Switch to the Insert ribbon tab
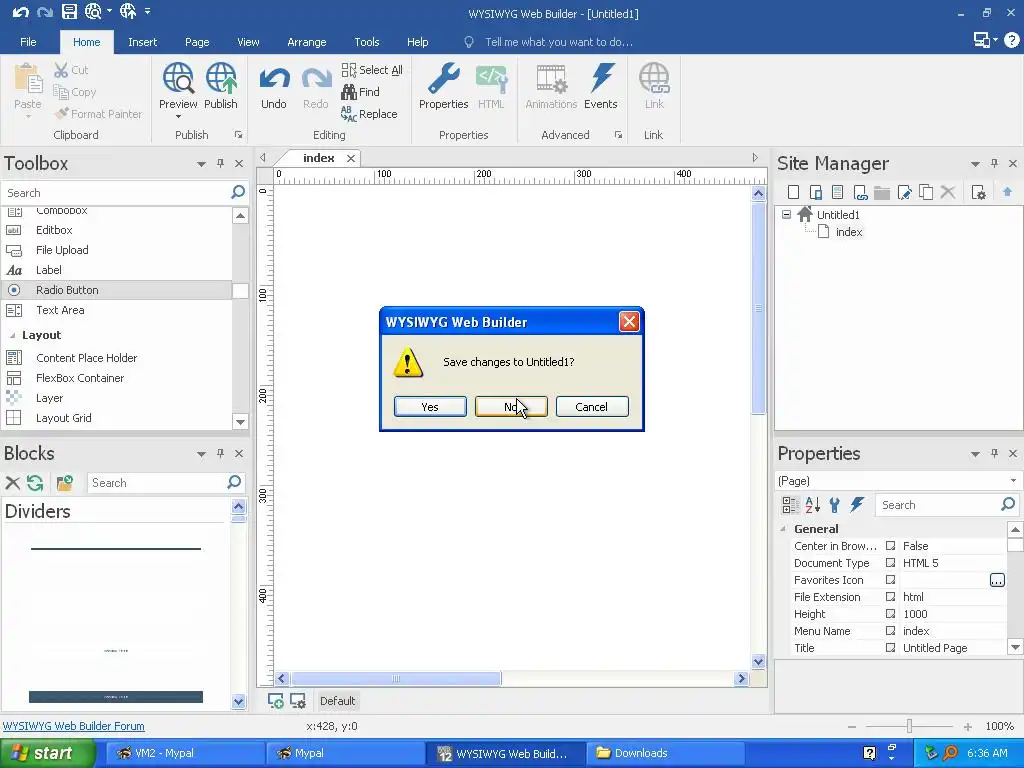The image size is (1024, 768). click(142, 42)
